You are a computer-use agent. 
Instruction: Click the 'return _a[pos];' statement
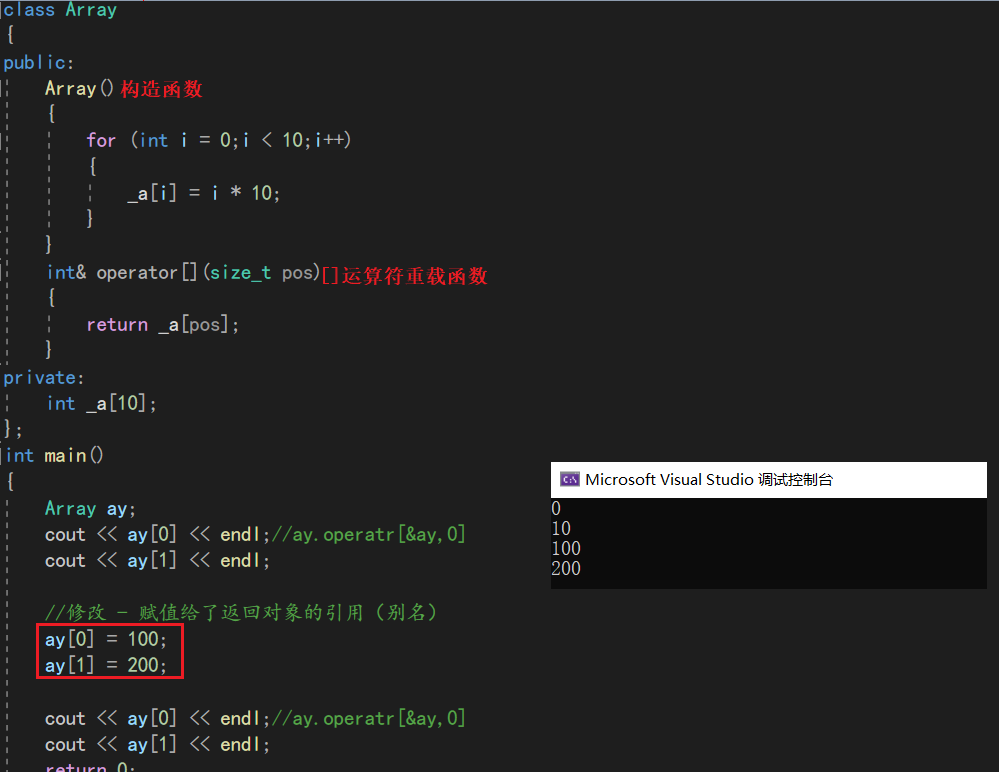point(162,325)
